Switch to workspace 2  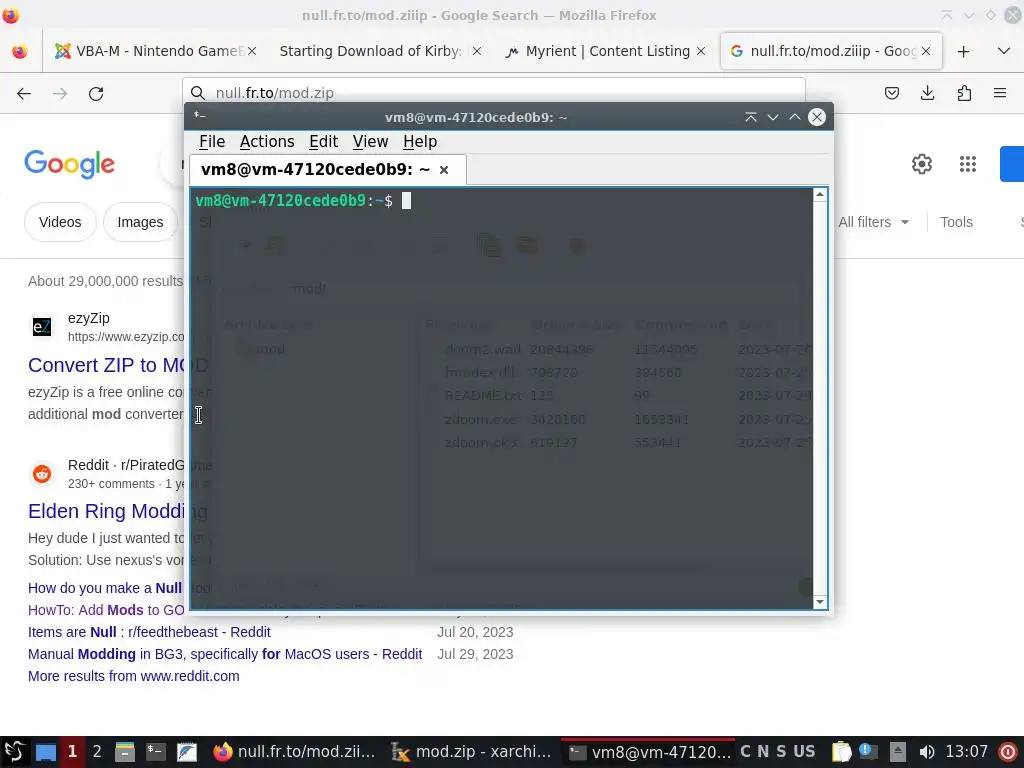pos(97,752)
